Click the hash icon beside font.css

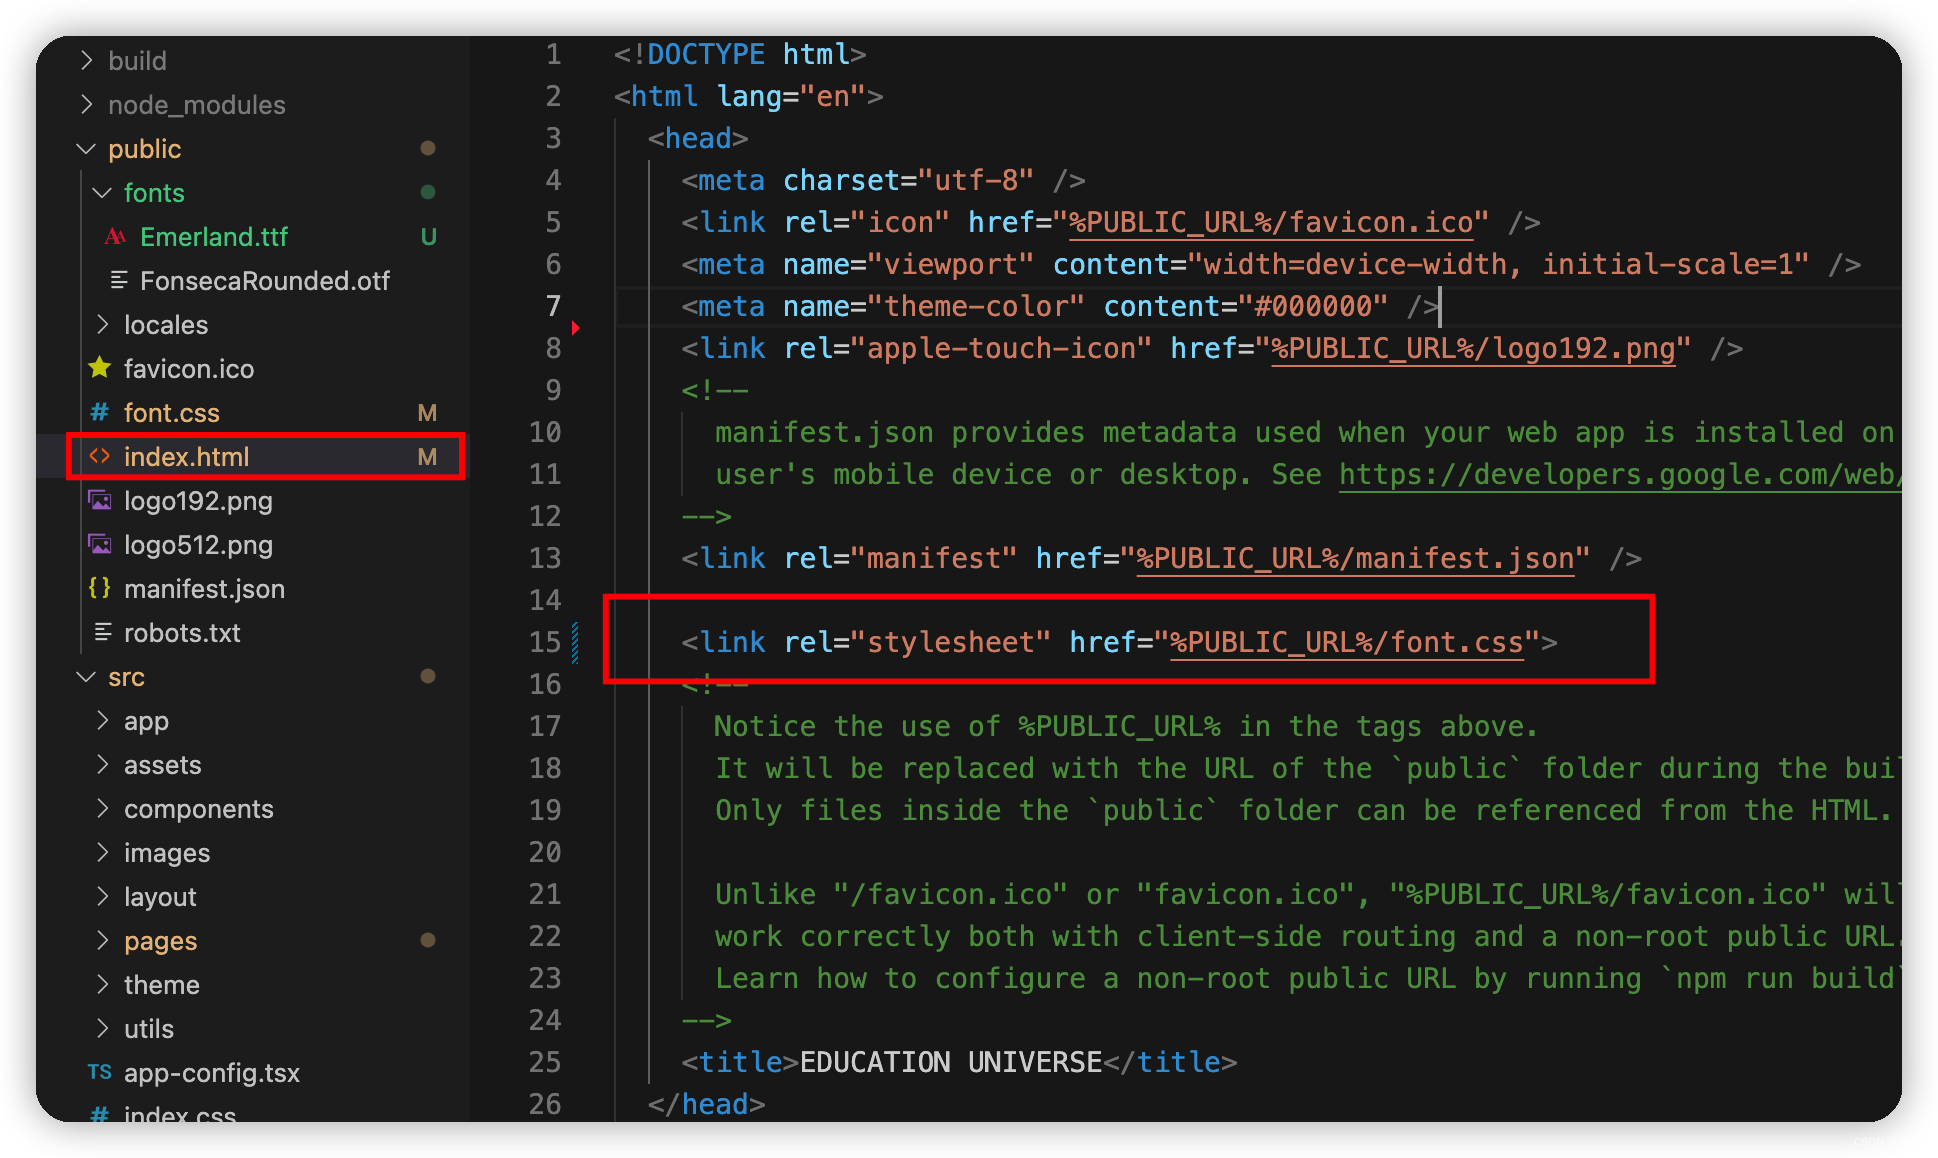98,412
